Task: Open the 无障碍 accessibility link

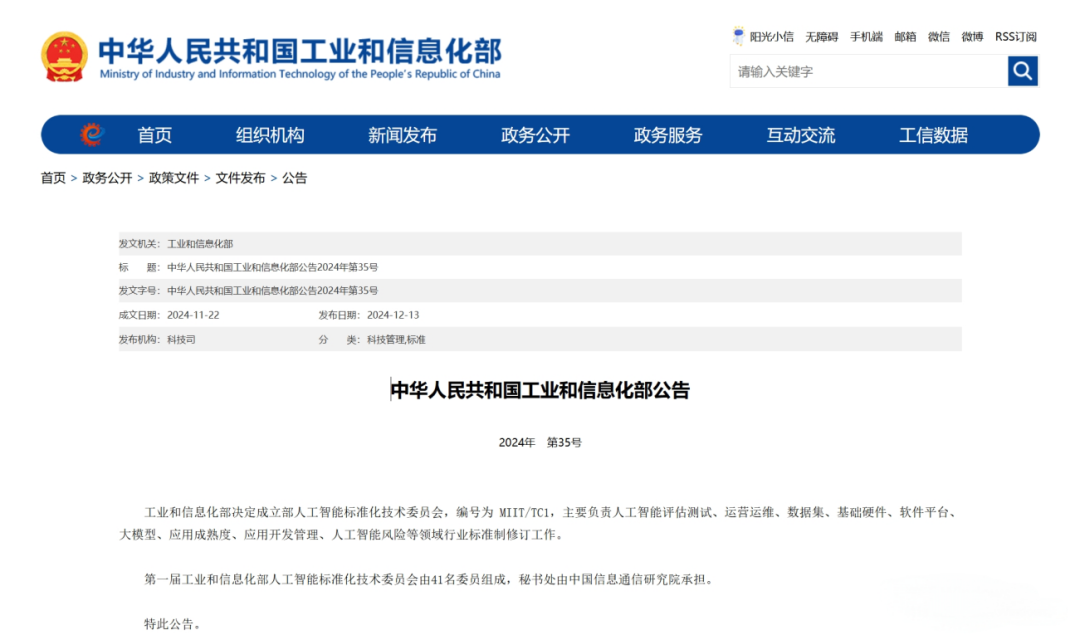Action: coord(822,37)
